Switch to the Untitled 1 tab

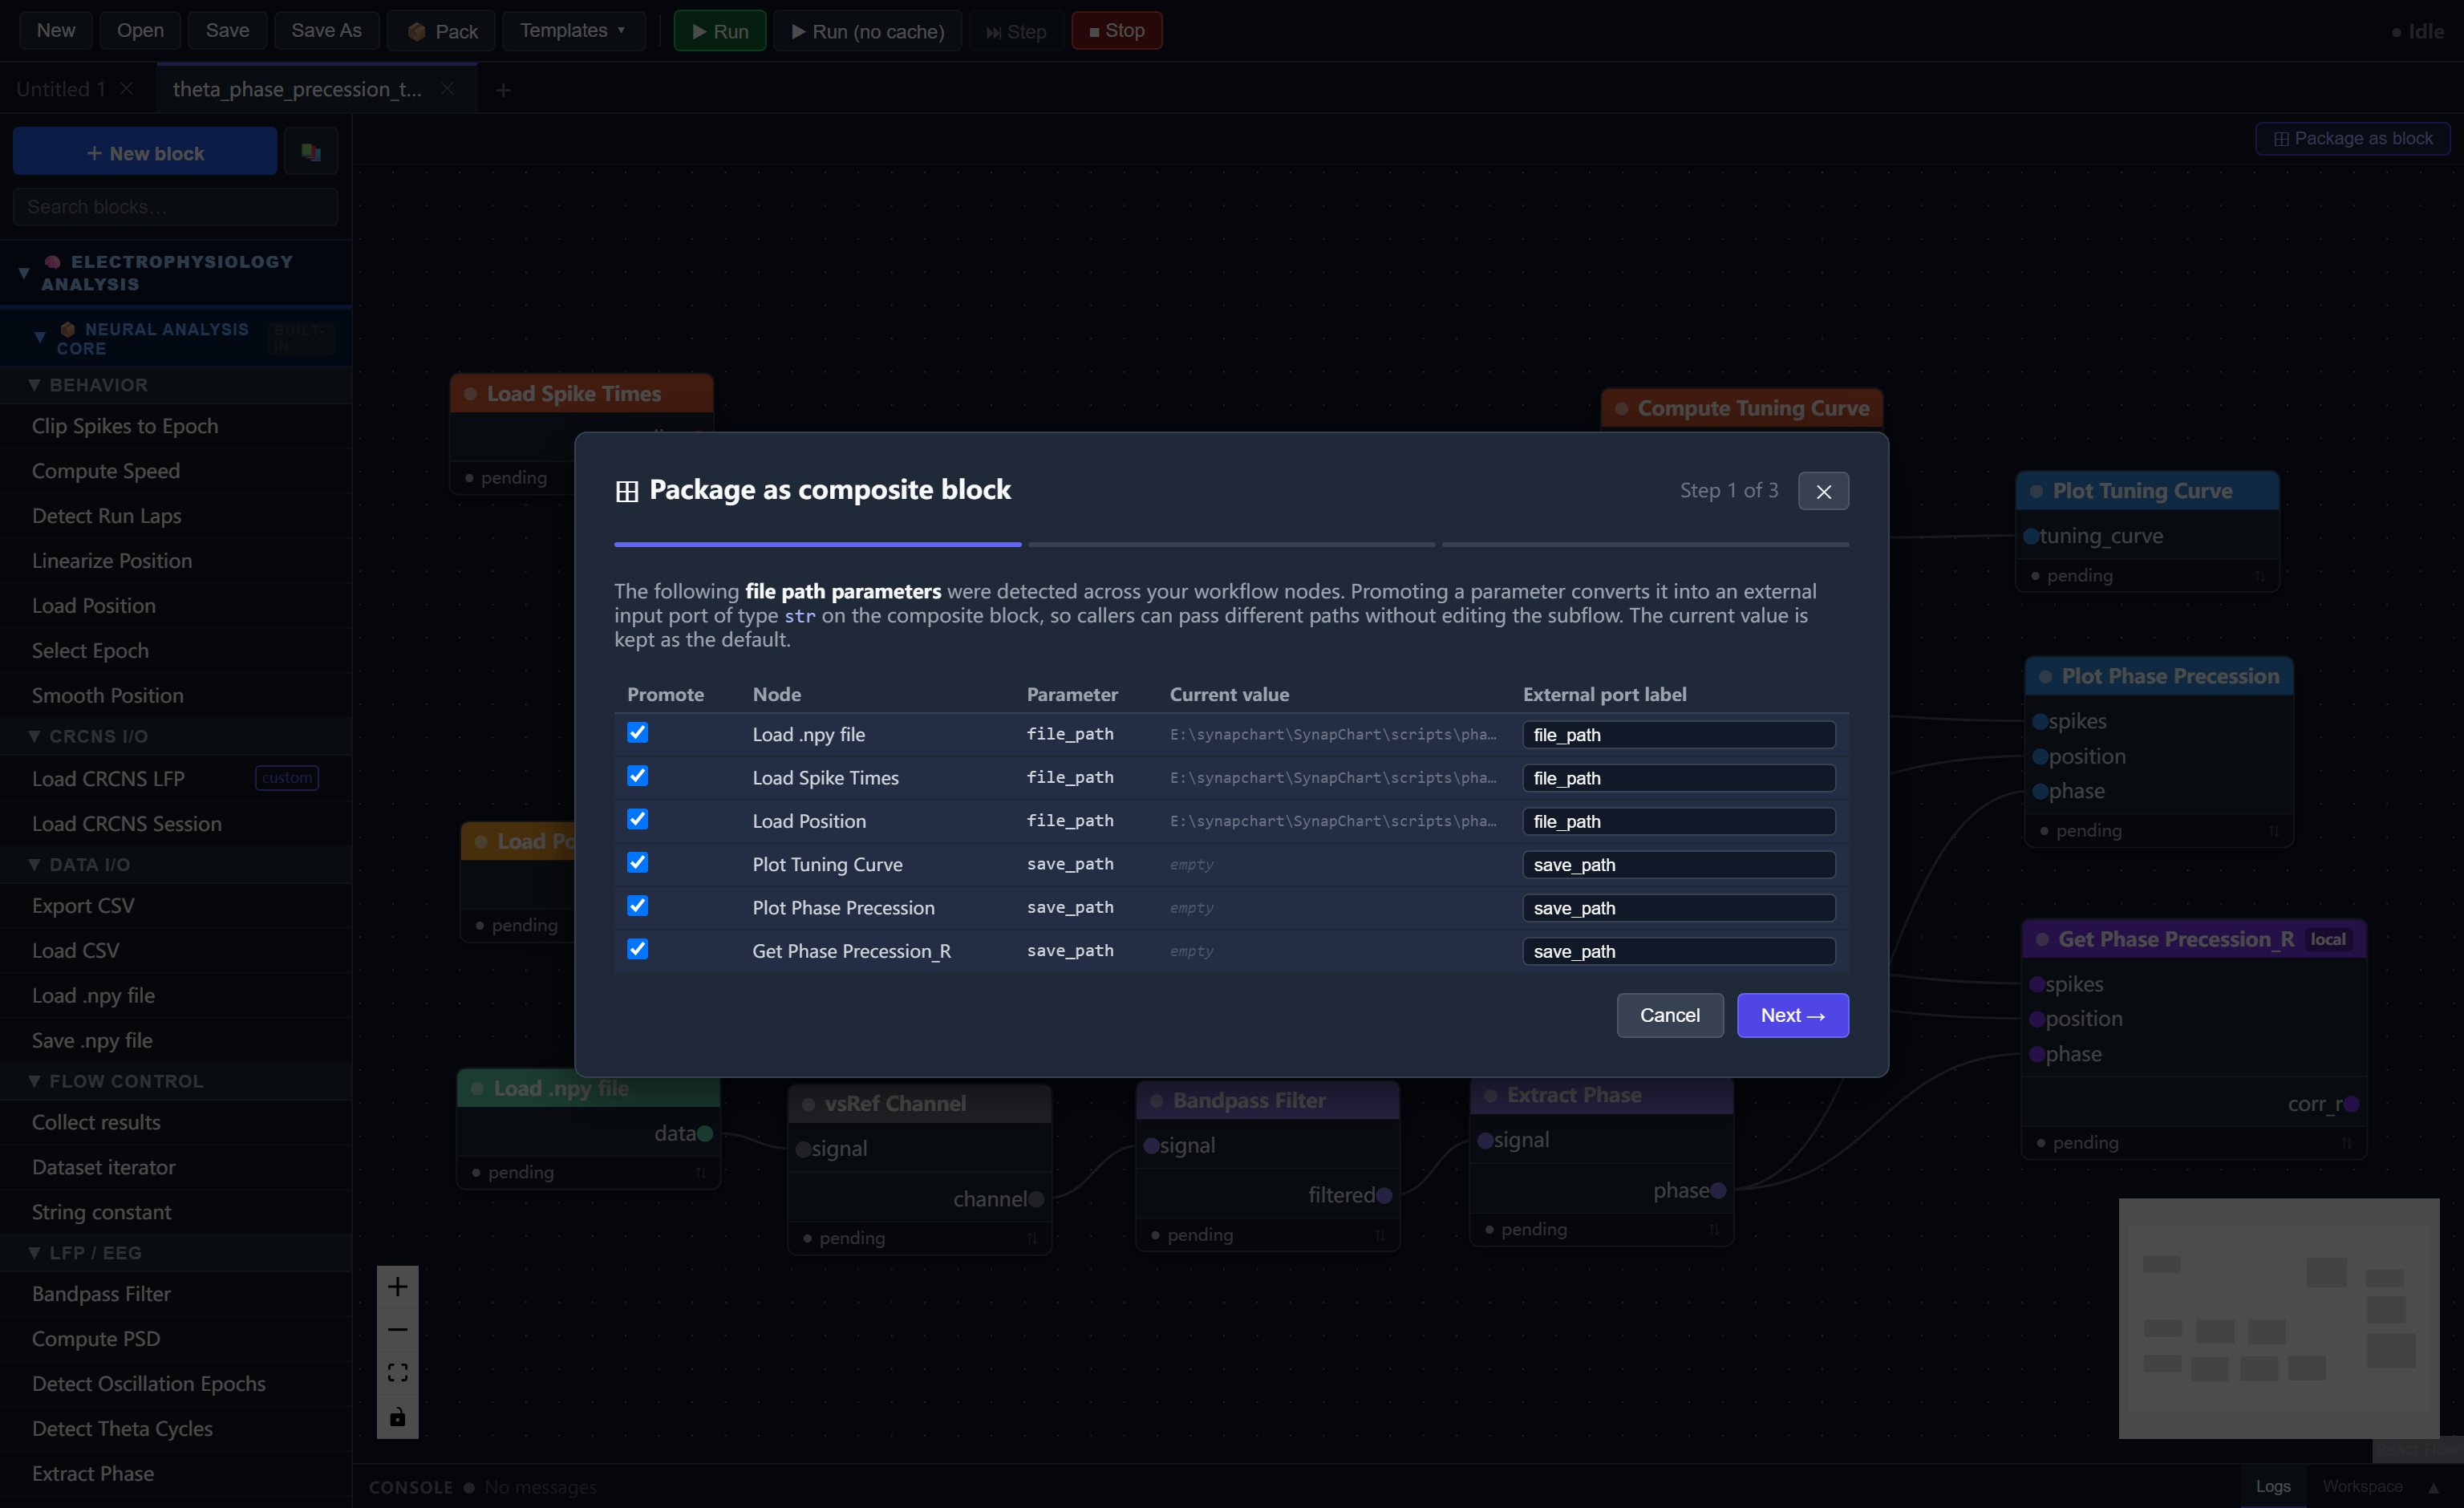coord(60,89)
